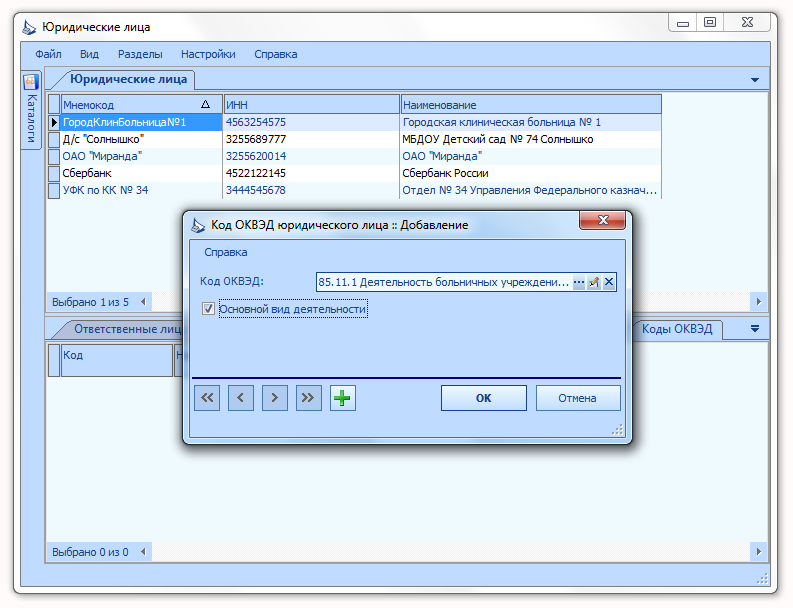Maximize the Юридические лица window
Screen dimensions: 793x608
[710, 23]
